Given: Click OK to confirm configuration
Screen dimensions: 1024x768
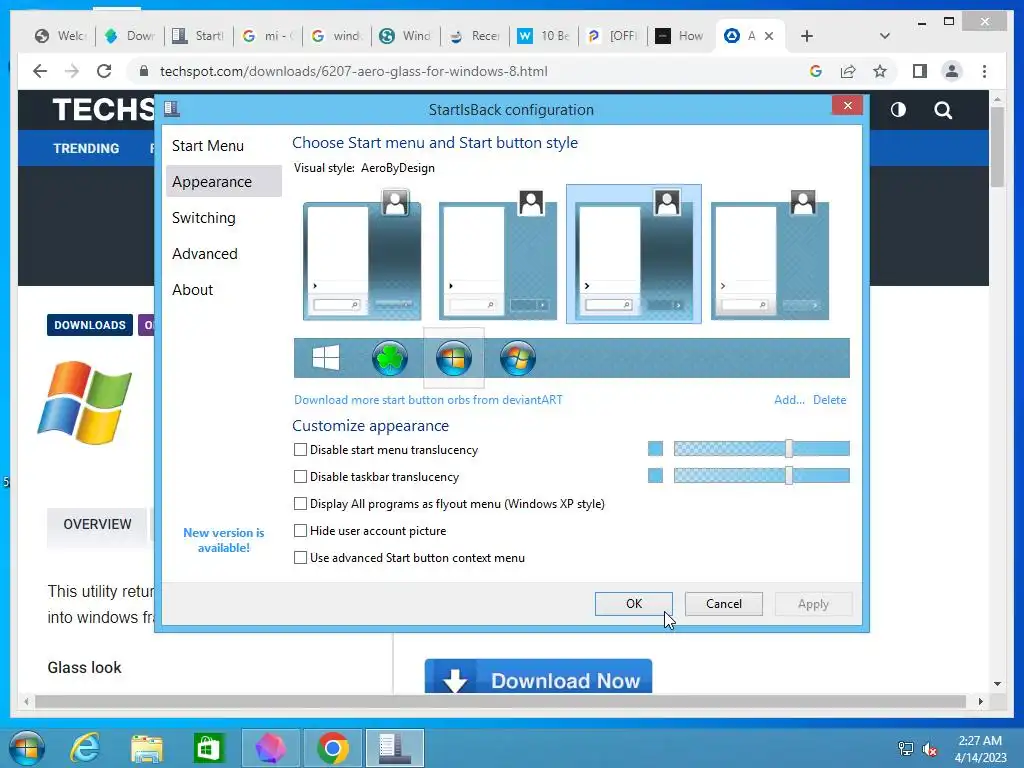Looking at the screenshot, I should 633,603.
